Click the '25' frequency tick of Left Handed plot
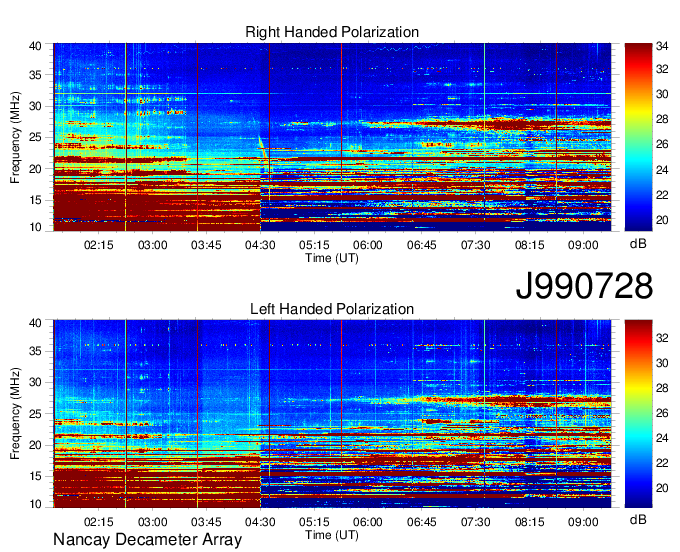Viewport: 680px width, 552px height. (x=35, y=414)
